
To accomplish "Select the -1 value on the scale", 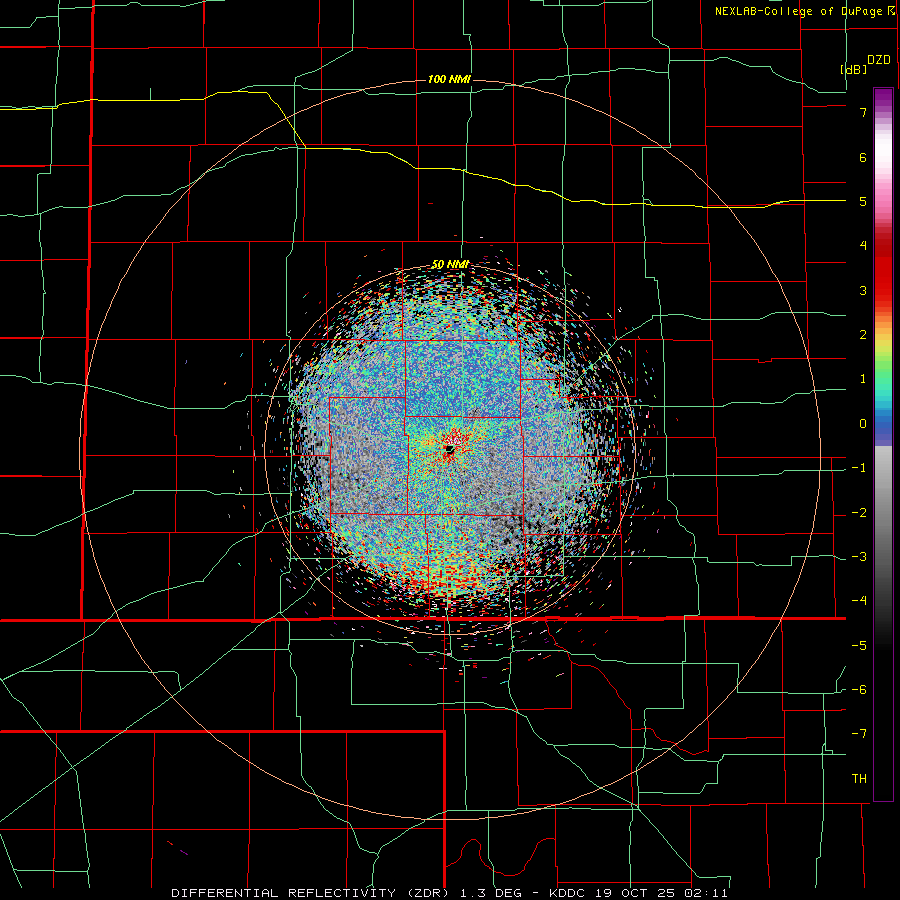I will [x=859, y=468].
